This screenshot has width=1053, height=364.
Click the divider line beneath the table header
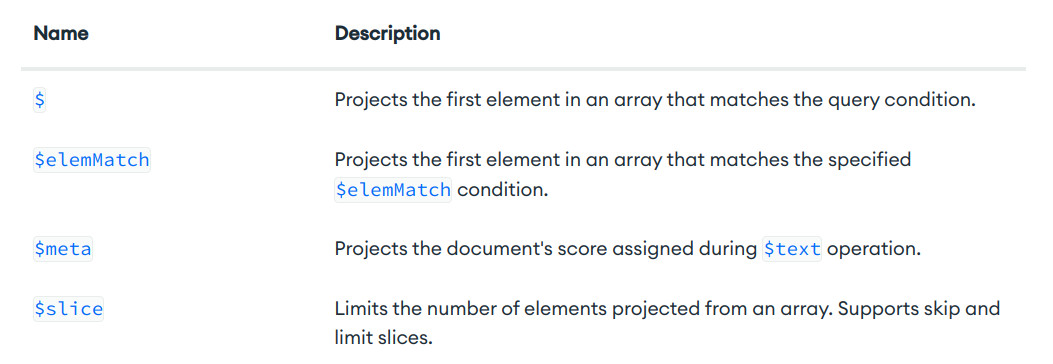coord(523,69)
